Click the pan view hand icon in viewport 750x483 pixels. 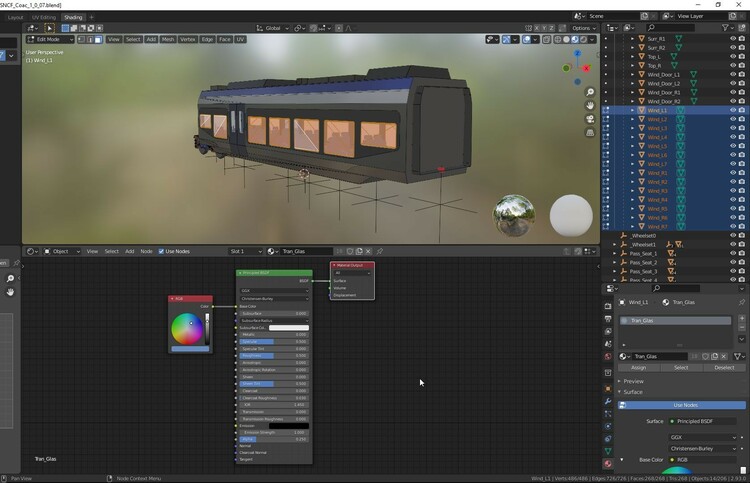[x=590, y=105]
